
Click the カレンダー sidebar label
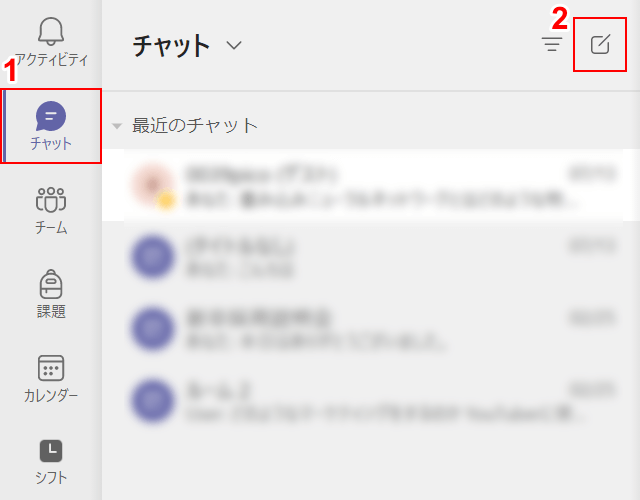[51, 396]
